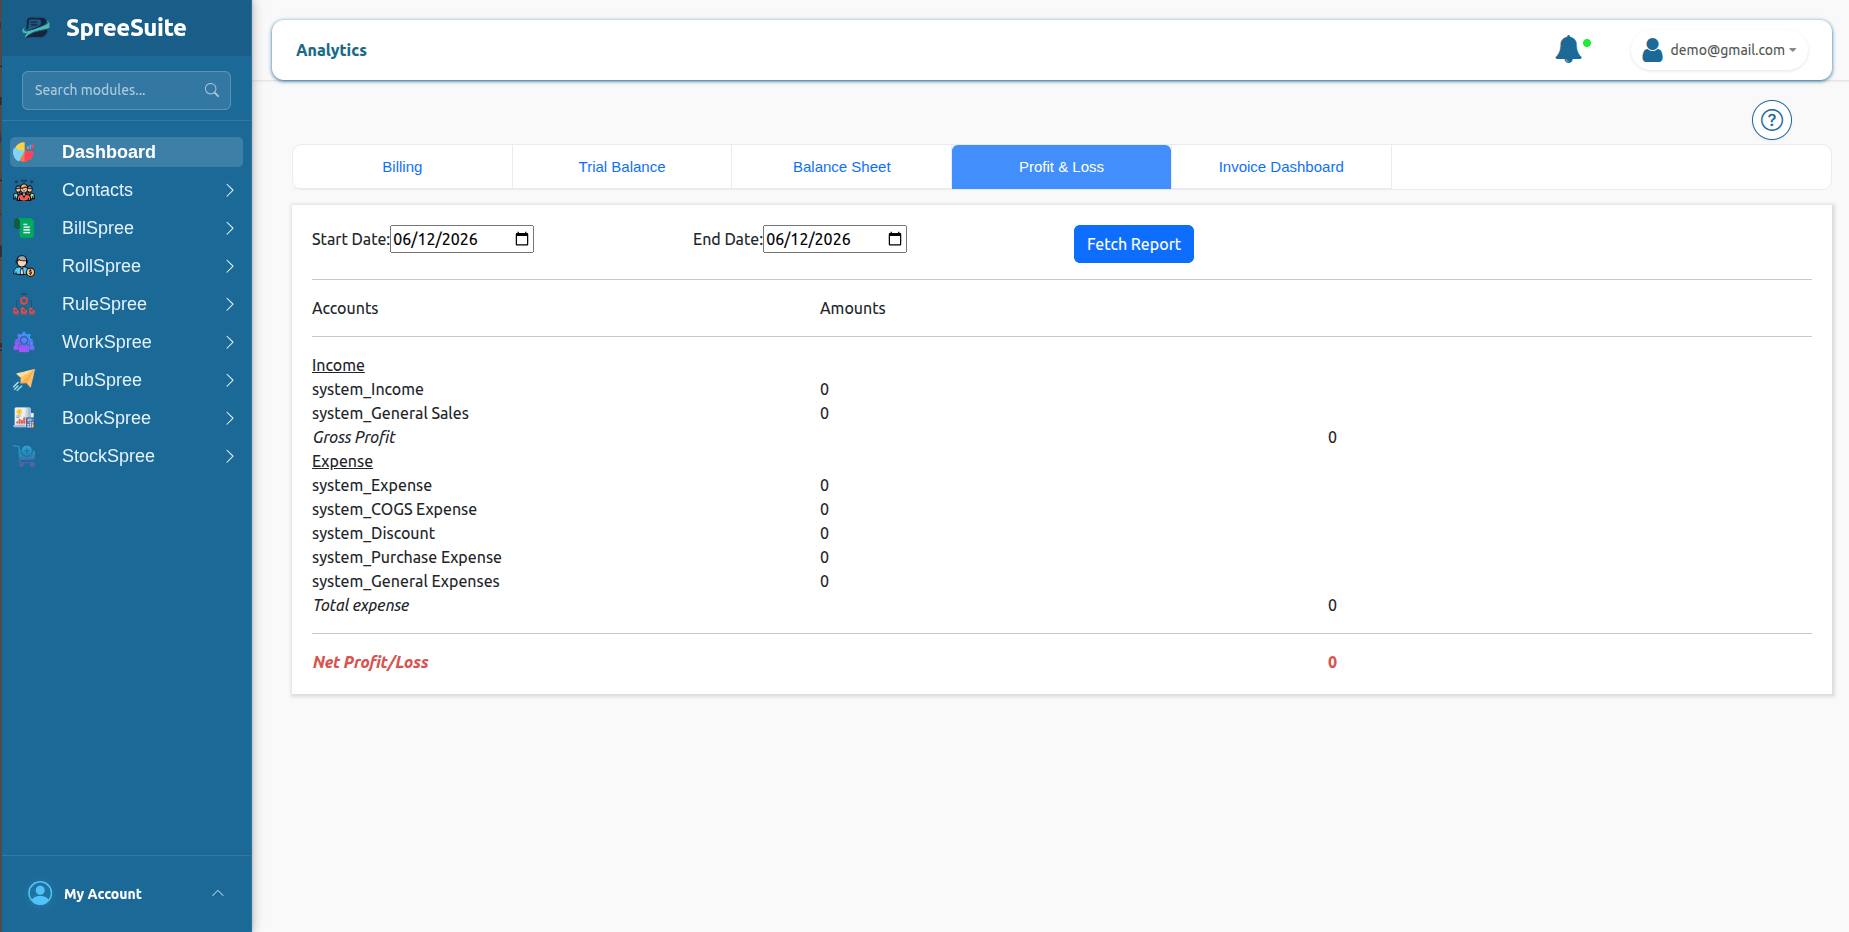
Task: Click the Fetch Report button
Action: 1134,244
